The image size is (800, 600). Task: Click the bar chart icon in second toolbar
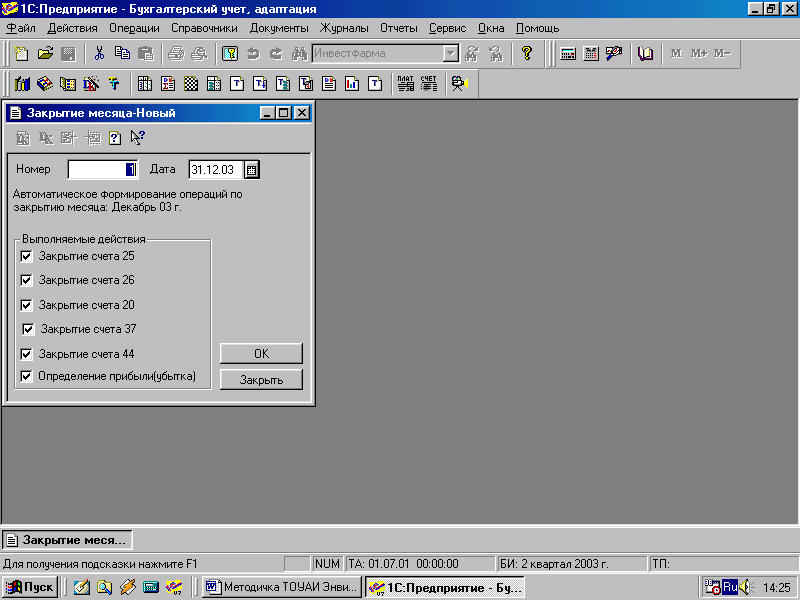[22, 83]
